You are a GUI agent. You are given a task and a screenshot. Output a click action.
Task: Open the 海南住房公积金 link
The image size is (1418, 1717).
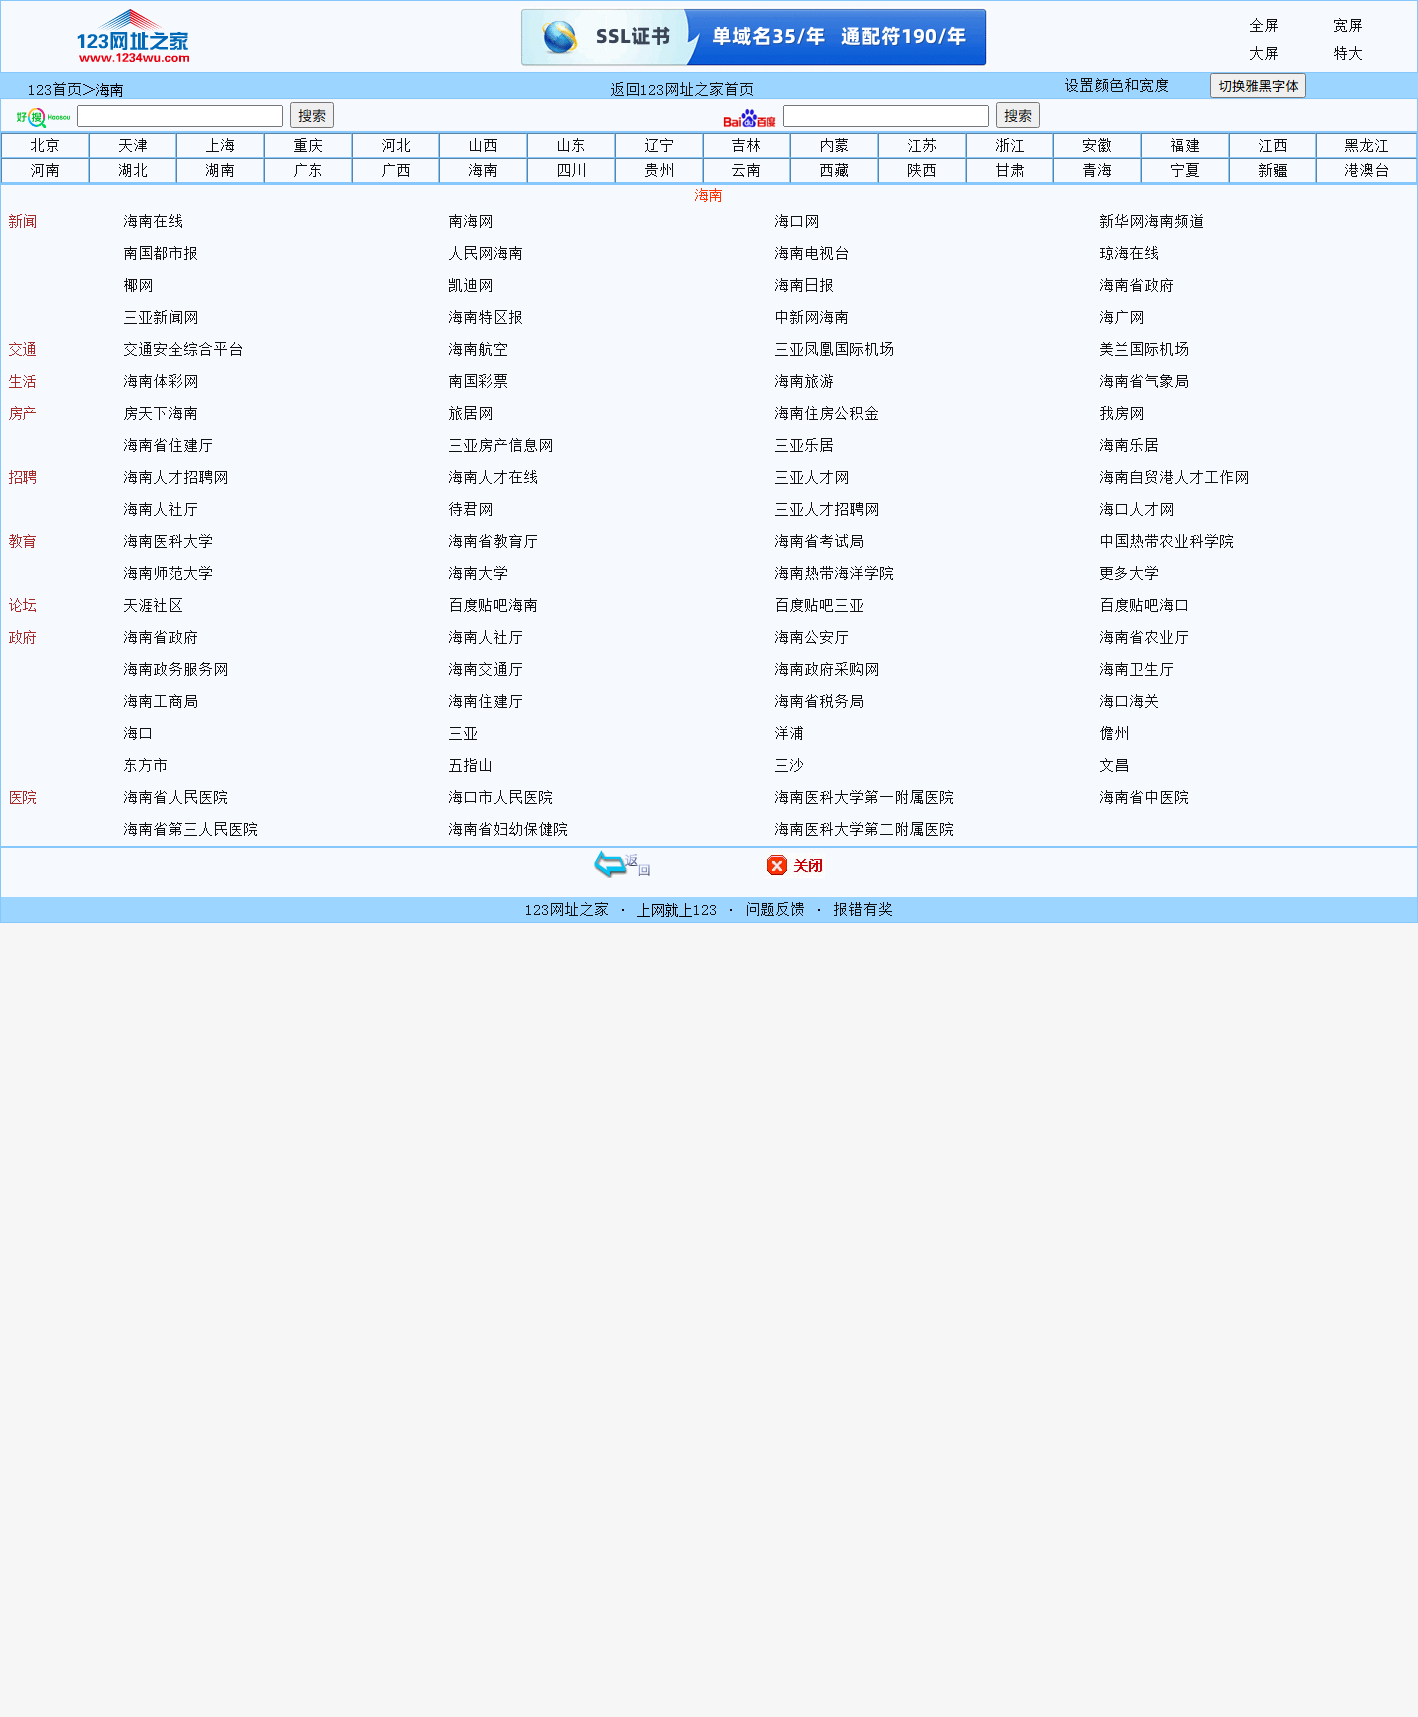(827, 414)
